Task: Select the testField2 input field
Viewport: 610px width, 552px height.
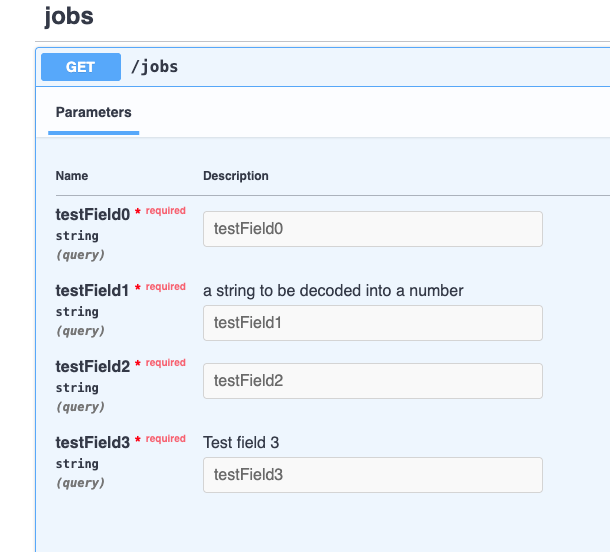Action: pyautogui.click(x=372, y=381)
